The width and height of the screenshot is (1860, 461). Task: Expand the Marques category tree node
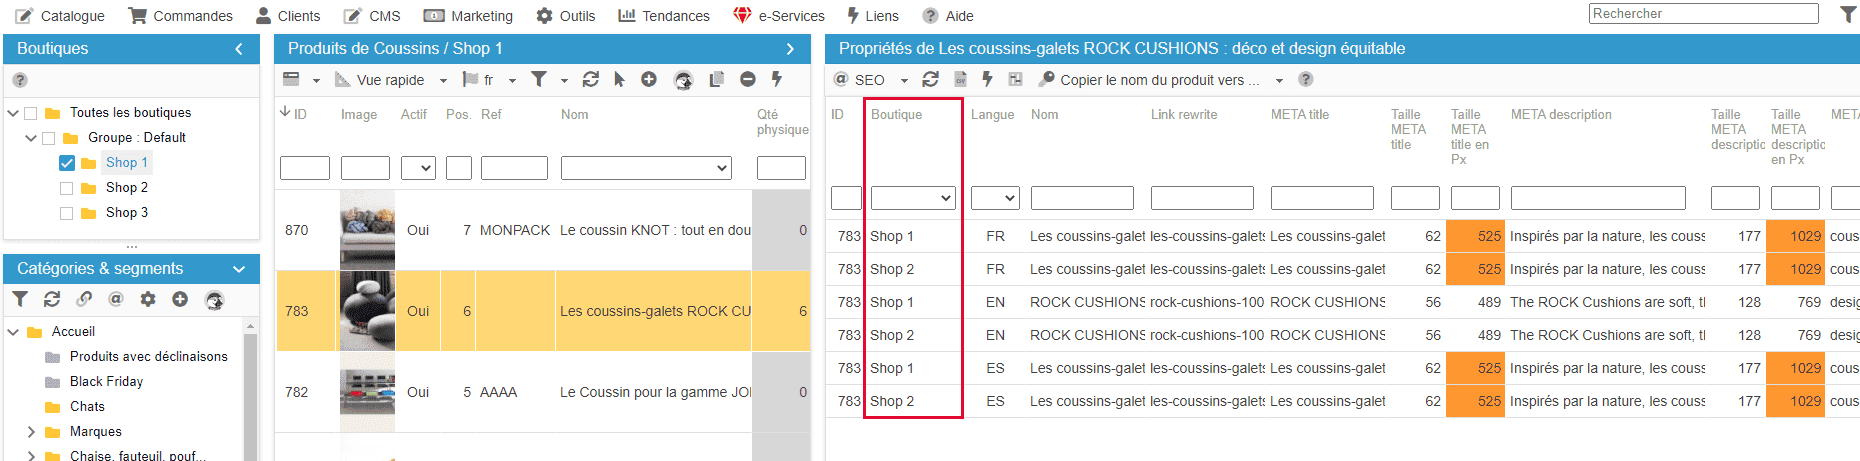(x=31, y=432)
